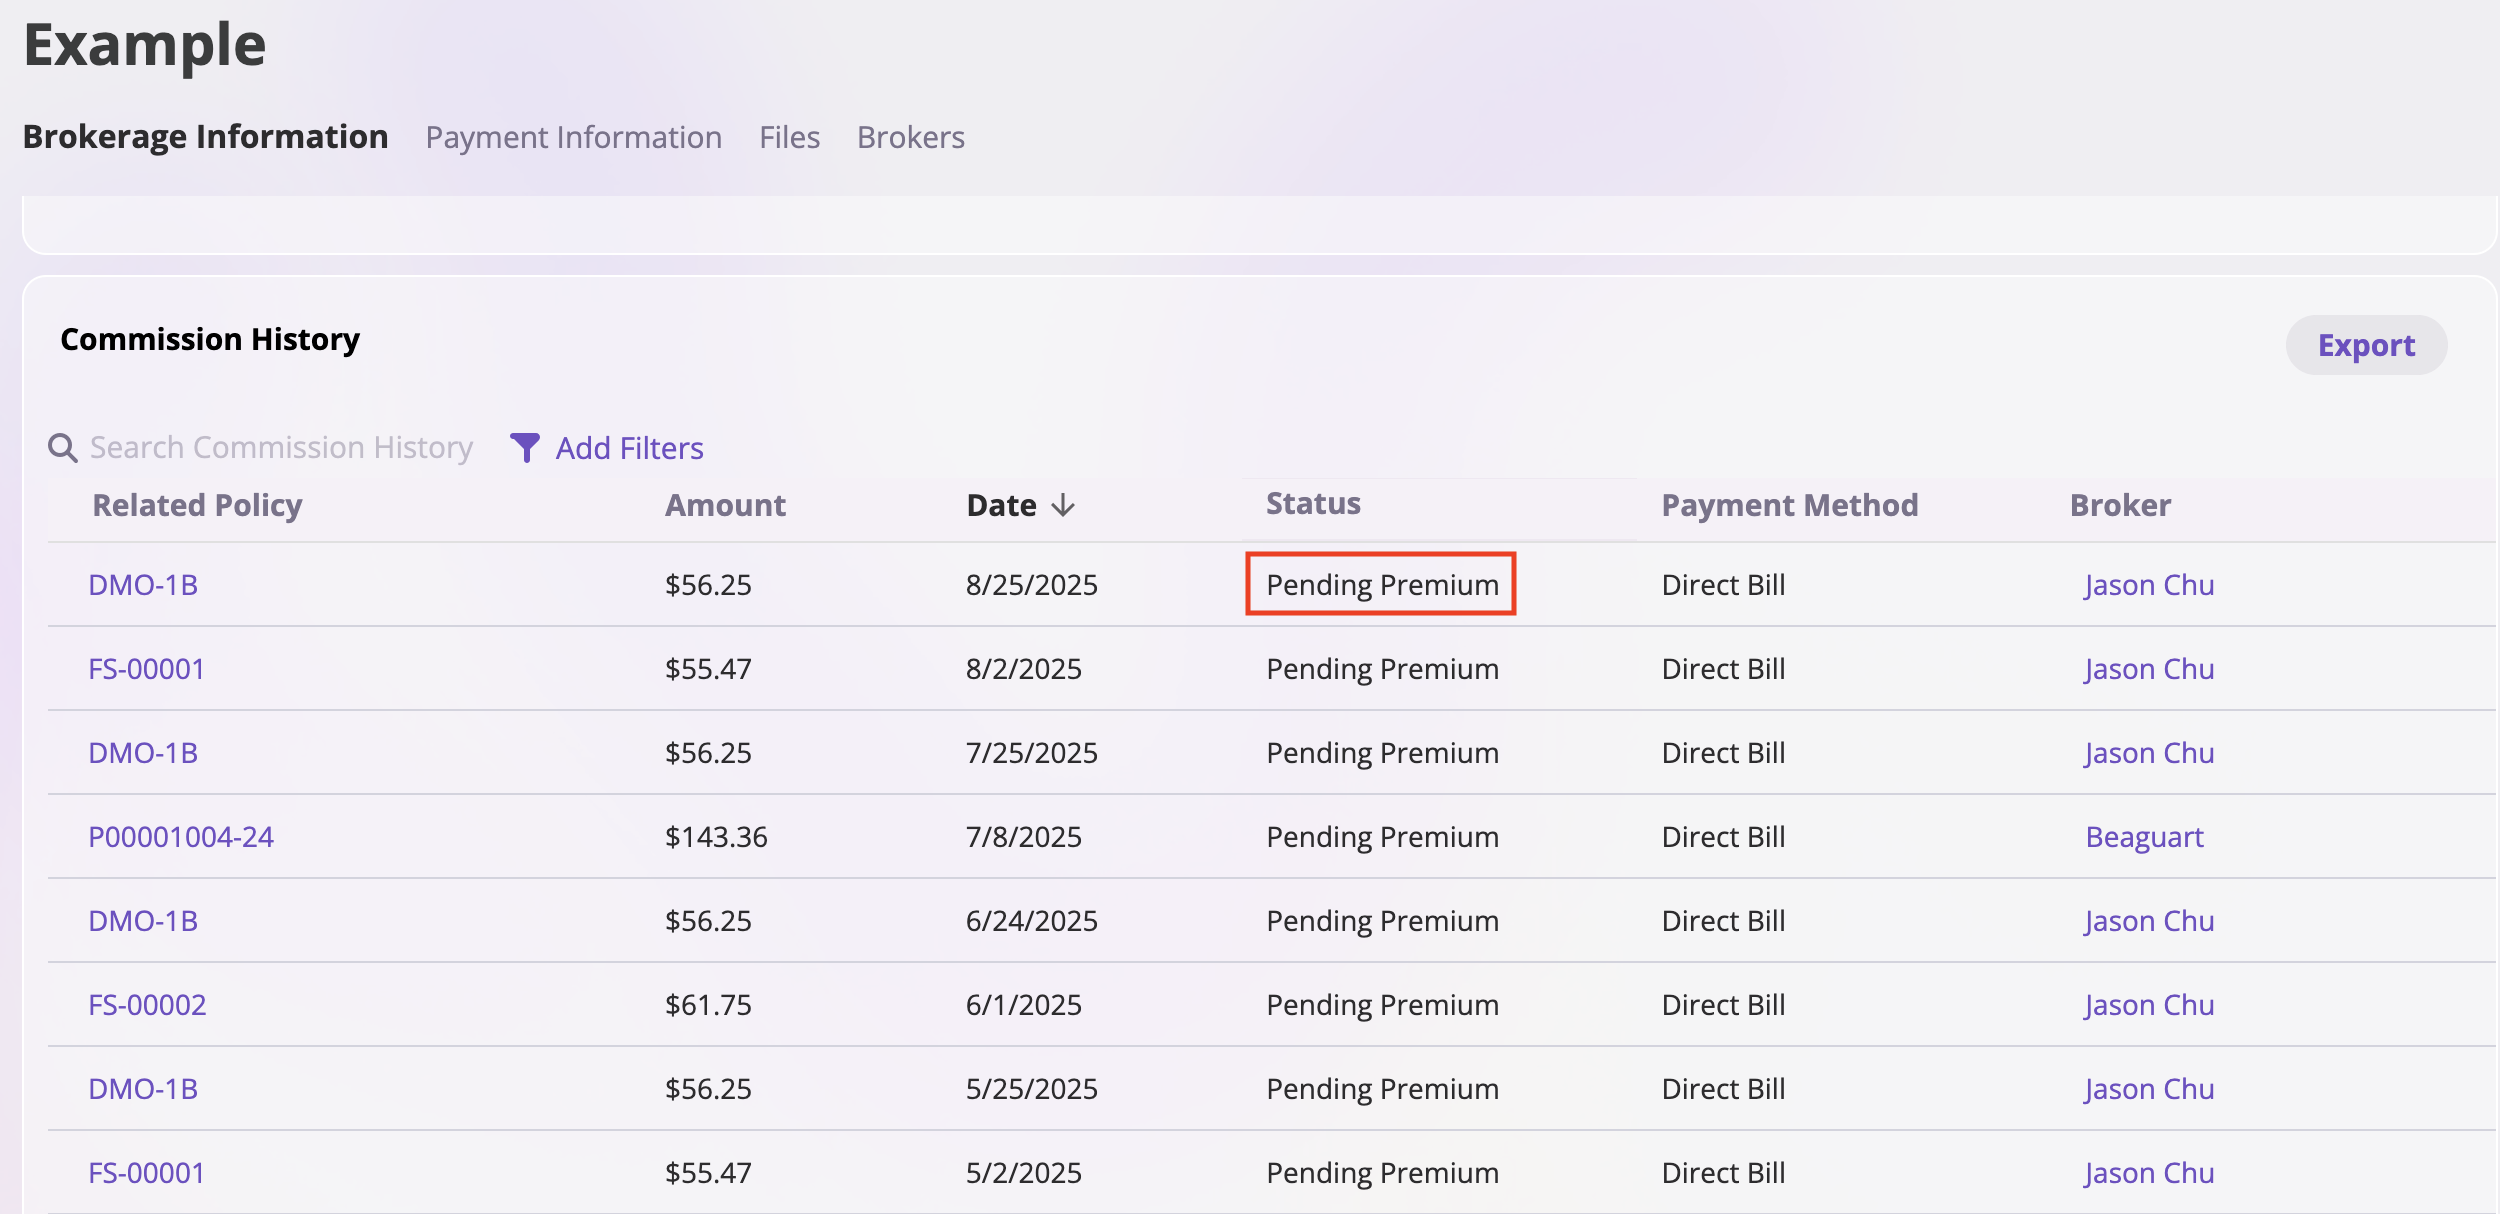Open the FS-00002 policy link
This screenshot has width=2500, height=1214.
(x=147, y=1005)
